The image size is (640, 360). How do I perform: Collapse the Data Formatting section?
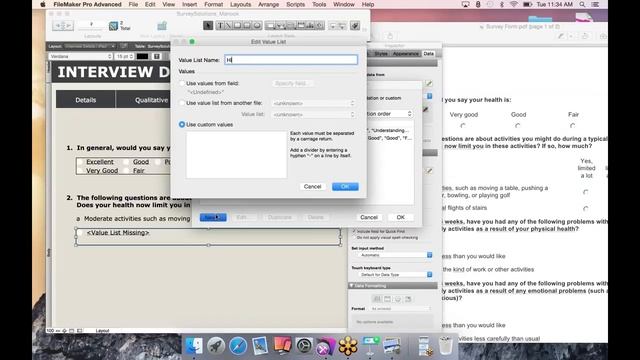pos(351,286)
